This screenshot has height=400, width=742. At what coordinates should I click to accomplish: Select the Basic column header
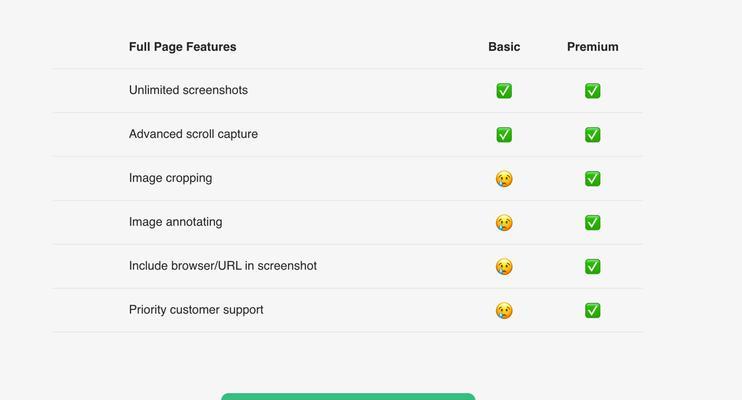[x=504, y=47]
